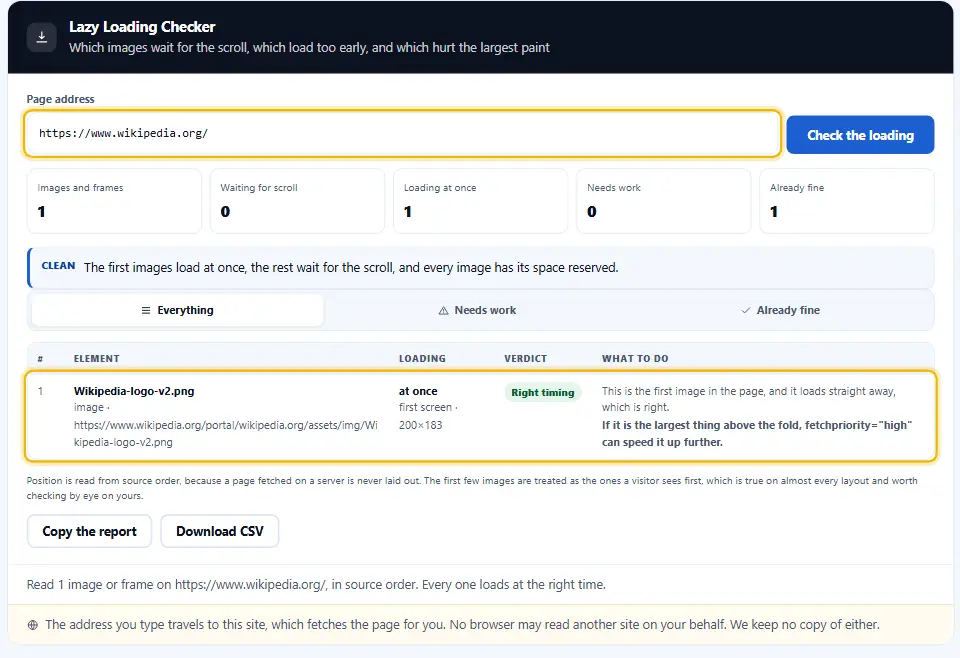Click the logo image URL text in row 1
The image size is (960, 658).
pyautogui.click(x=225, y=433)
